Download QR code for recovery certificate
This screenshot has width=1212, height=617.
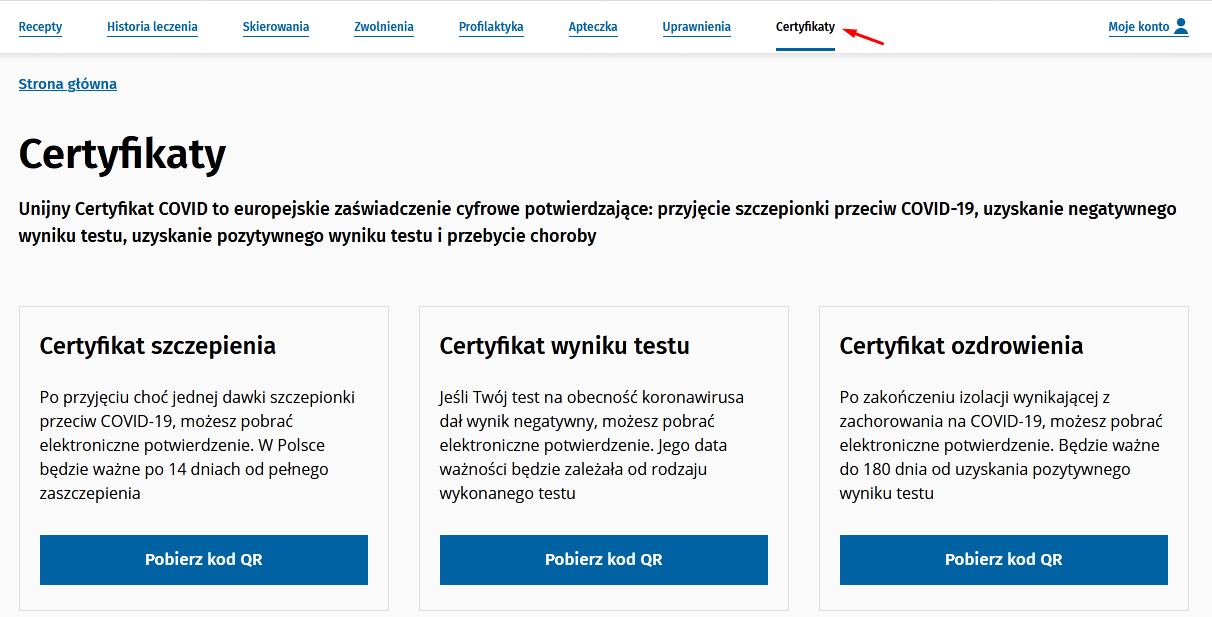click(x=1004, y=560)
